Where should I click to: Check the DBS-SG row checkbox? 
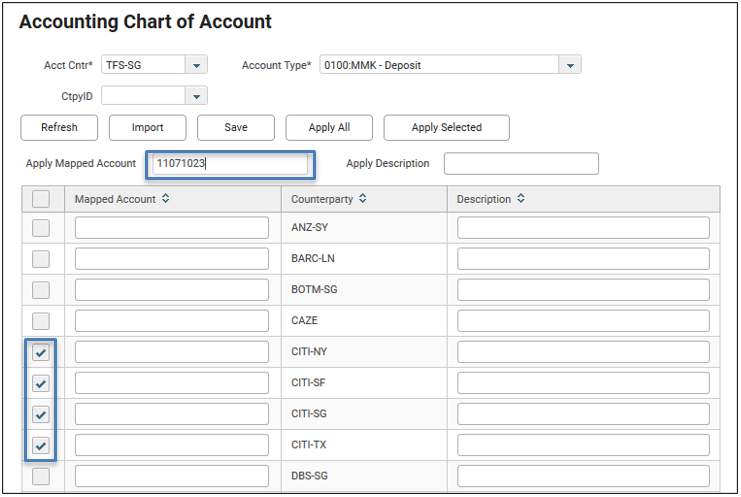tap(41, 476)
